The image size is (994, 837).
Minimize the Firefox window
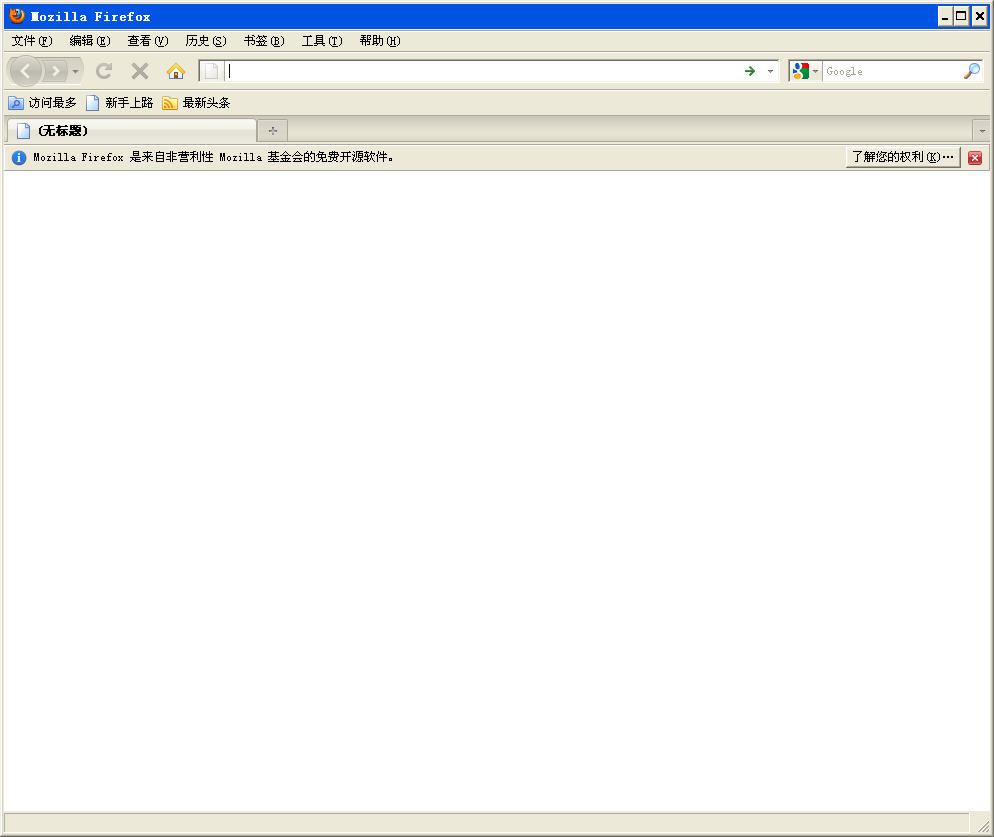pos(945,16)
